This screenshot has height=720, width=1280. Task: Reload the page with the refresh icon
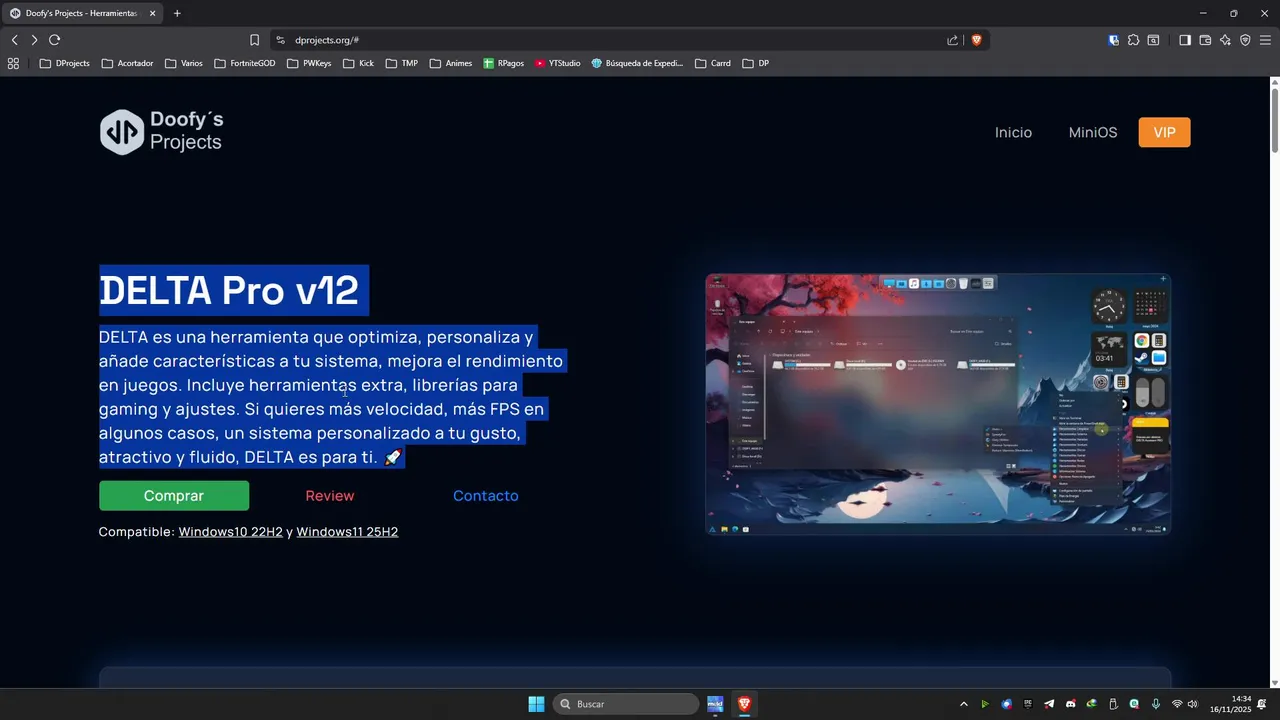[x=54, y=40]
